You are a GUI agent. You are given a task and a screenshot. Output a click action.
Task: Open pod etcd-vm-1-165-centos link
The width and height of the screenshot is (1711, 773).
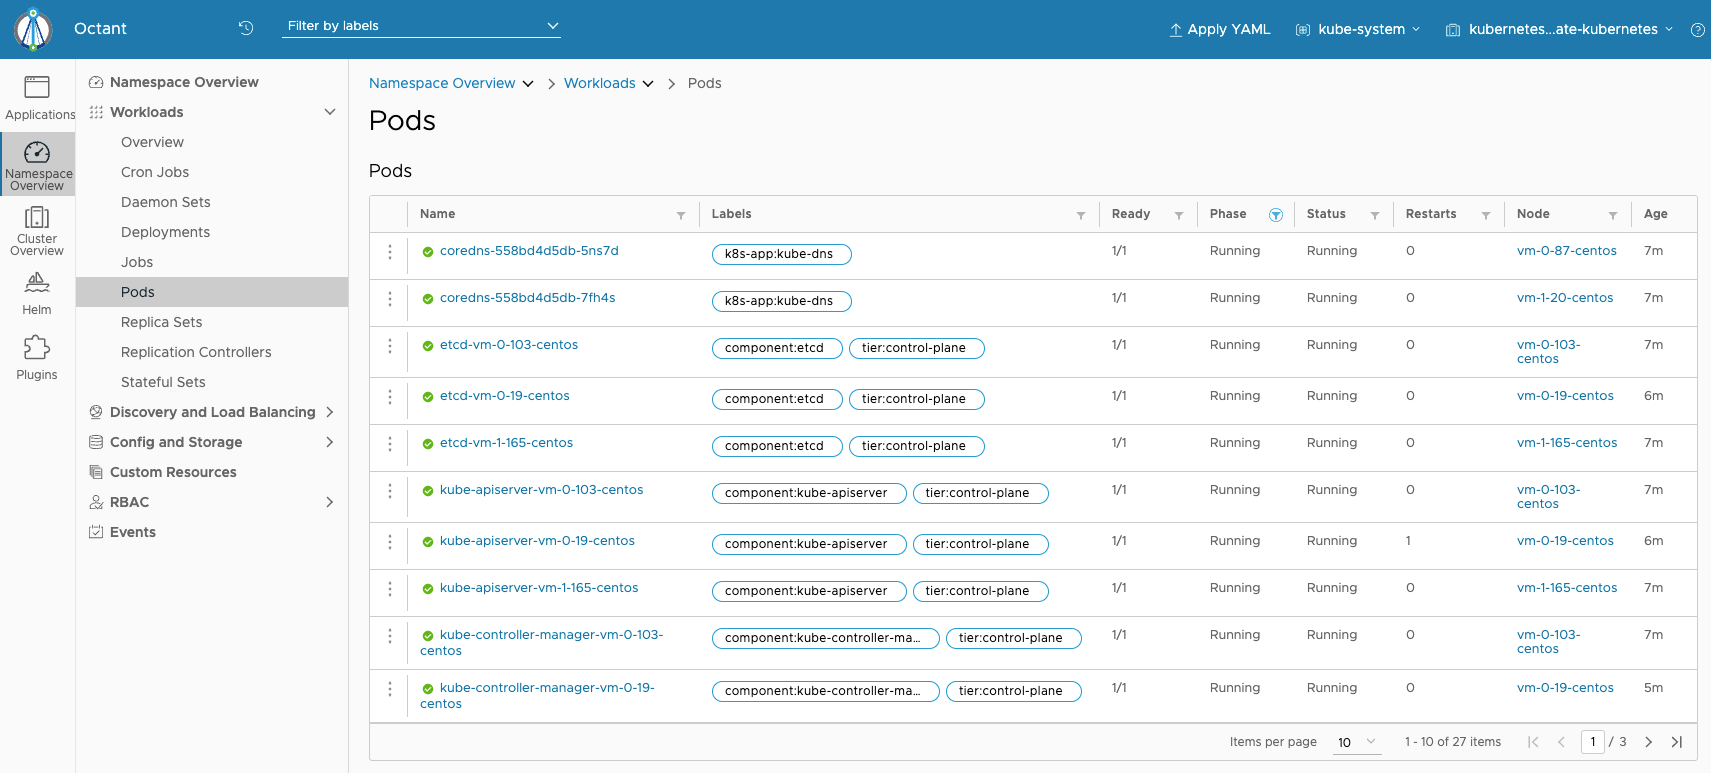pos(506,443)
